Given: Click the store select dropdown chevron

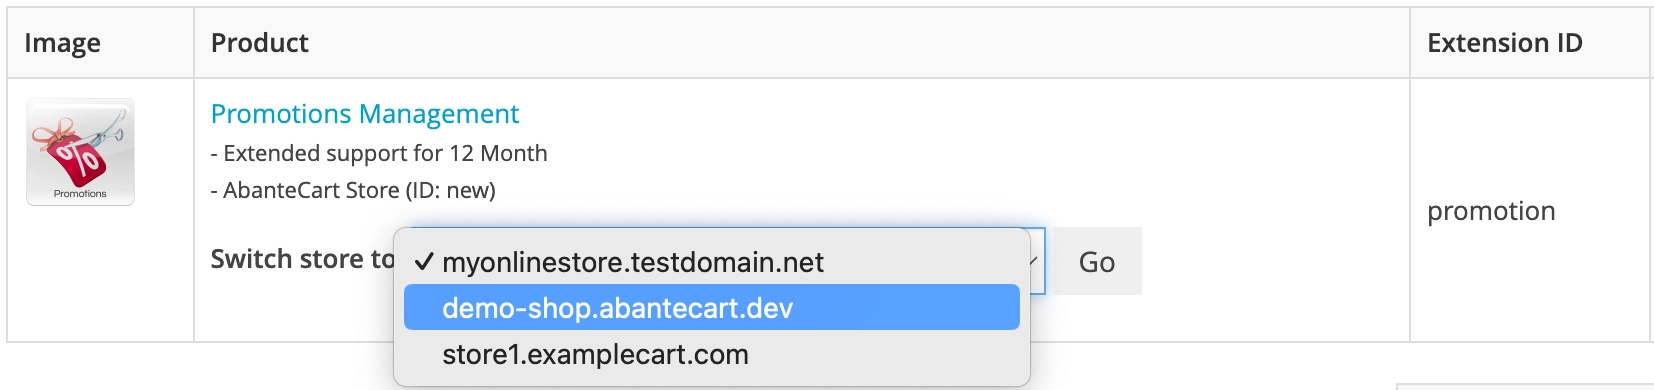Looking at the screenshot, I should (1035, 261).
